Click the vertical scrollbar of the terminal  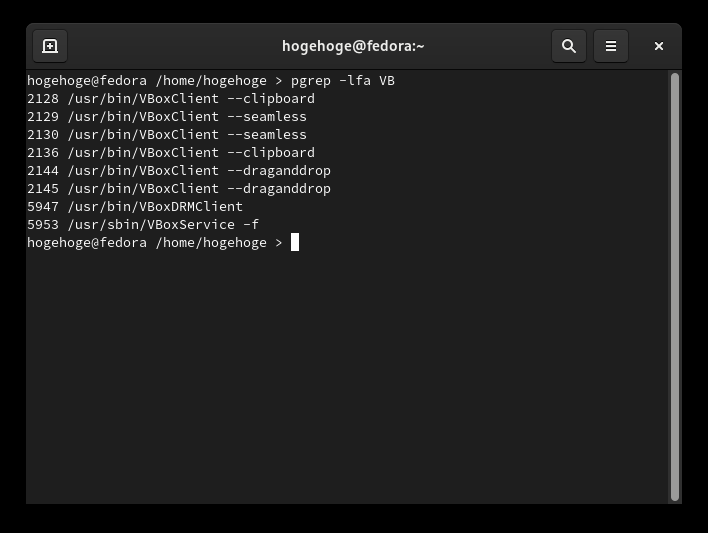675,286
